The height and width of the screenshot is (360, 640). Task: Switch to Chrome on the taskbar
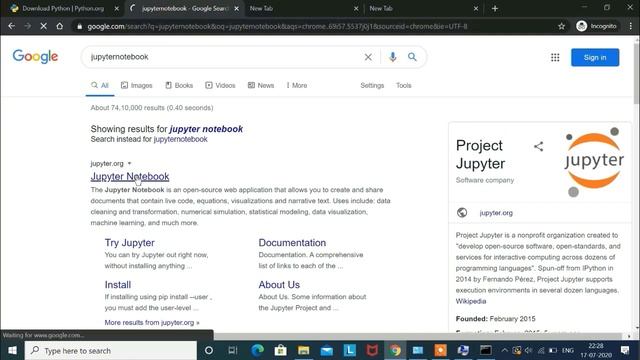(395, 350)
